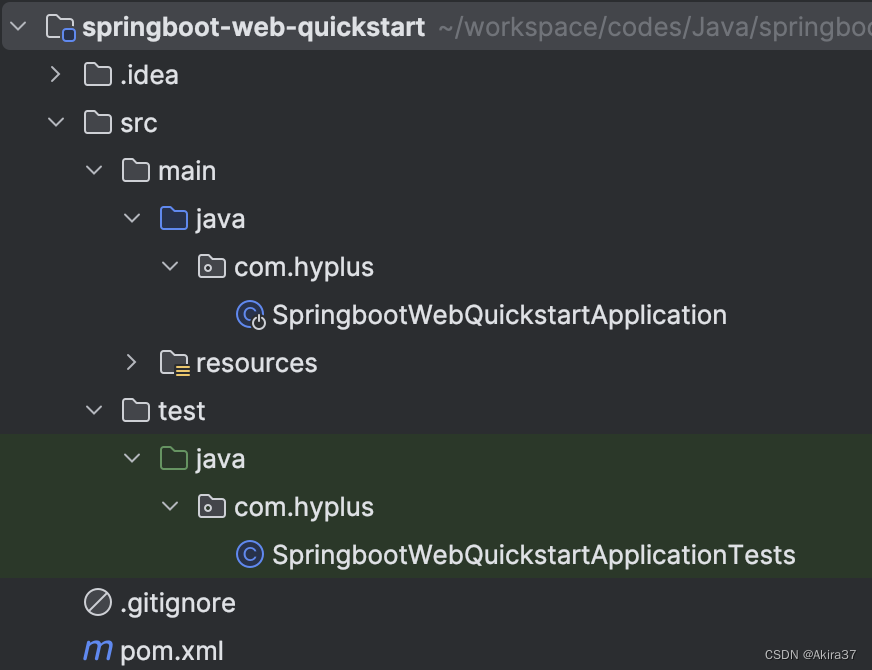
Task: Click the .gitignore ignored-file icon
Action: tap(96, 602)
